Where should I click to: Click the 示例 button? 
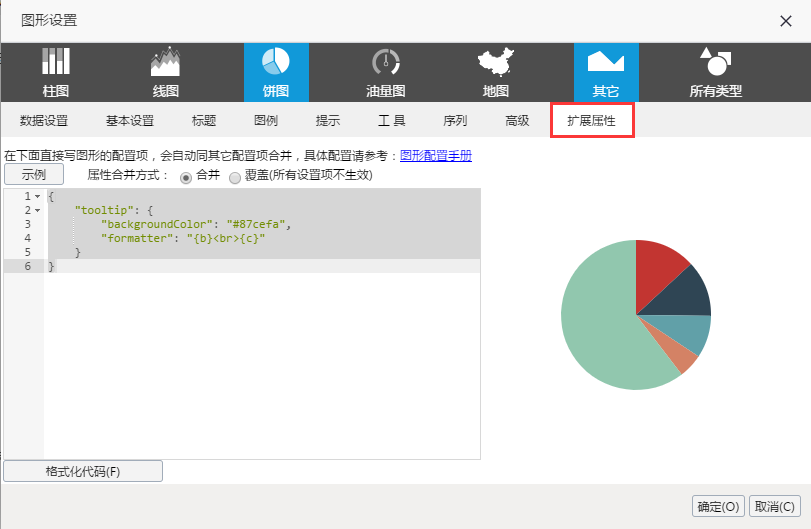34,174
